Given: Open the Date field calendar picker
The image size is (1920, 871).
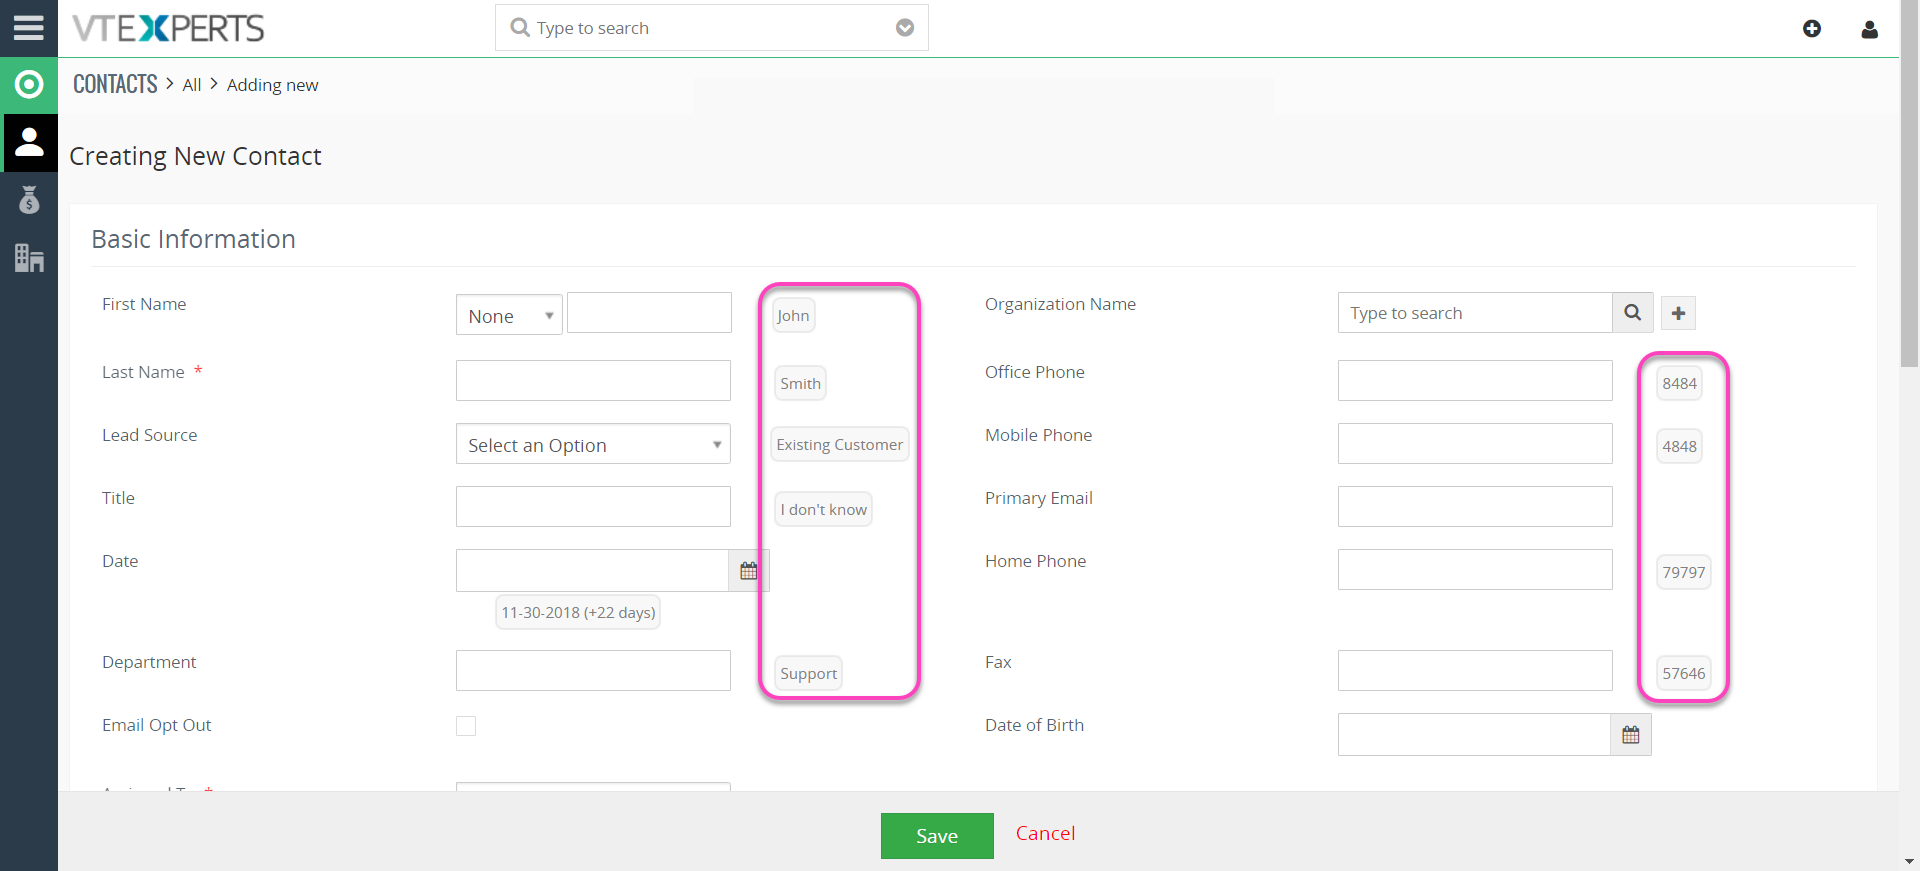Looking at the screenshot, I should tap(748, 571).
